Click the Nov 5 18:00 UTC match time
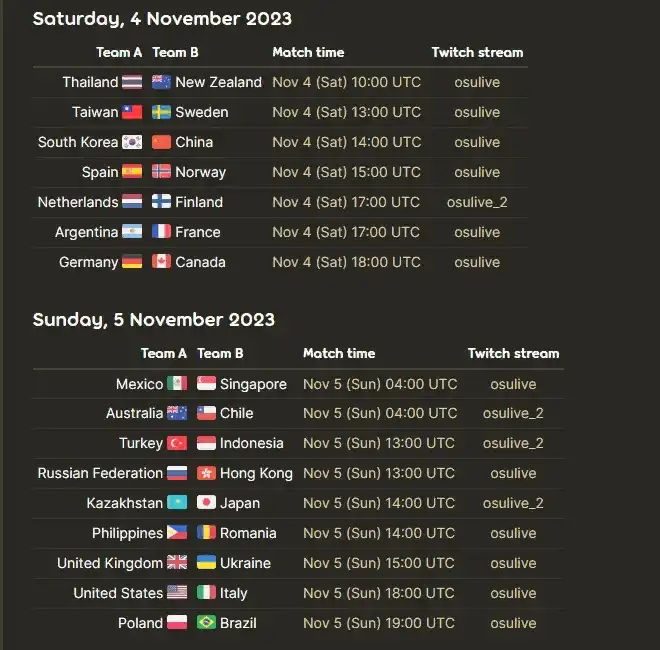The height and width of the screenshot is (650, 660). (x=379, y=593)
